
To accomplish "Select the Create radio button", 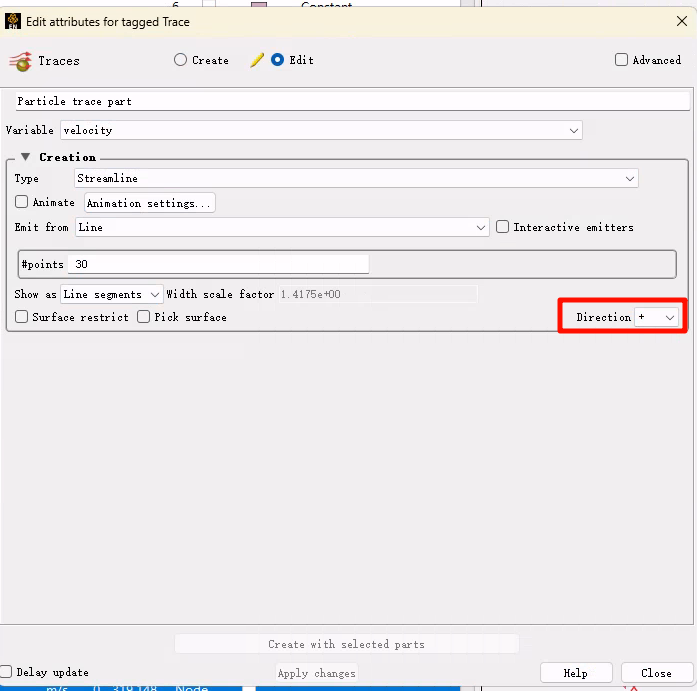I will pos(181,60).
